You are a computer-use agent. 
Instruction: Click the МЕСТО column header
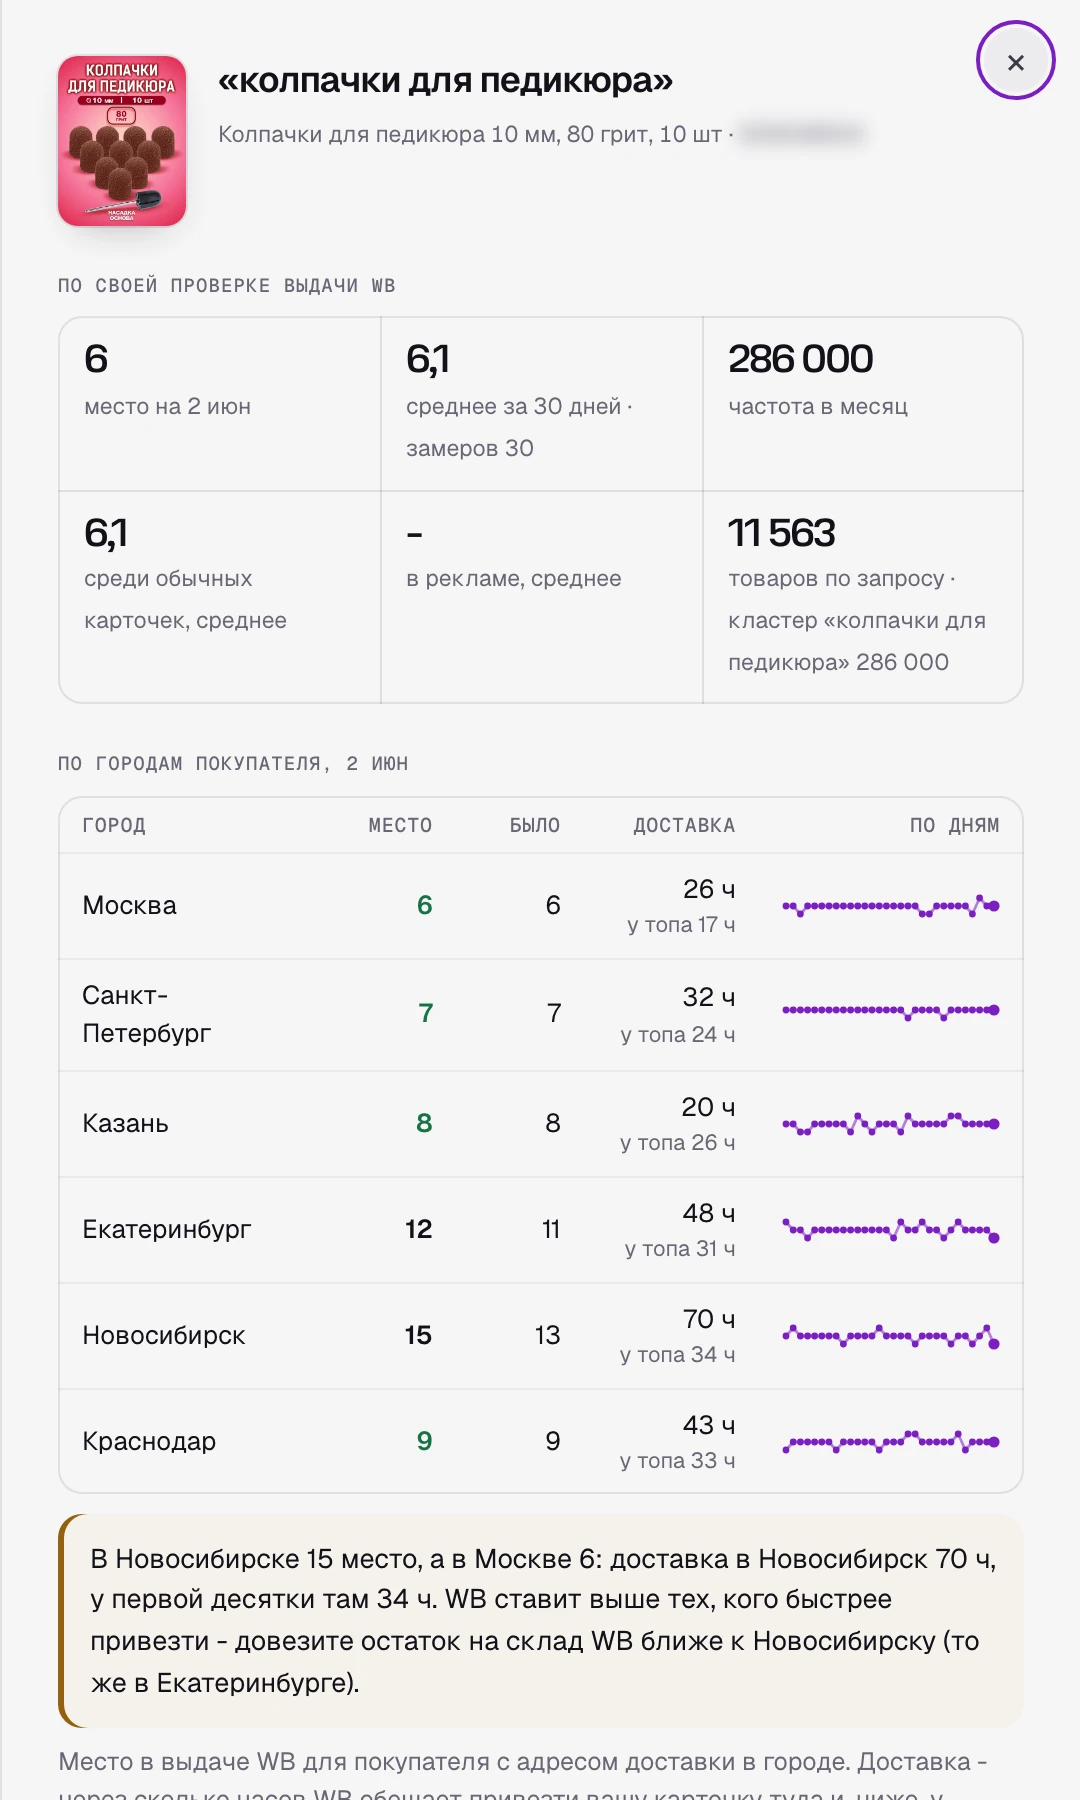[400, 825]
